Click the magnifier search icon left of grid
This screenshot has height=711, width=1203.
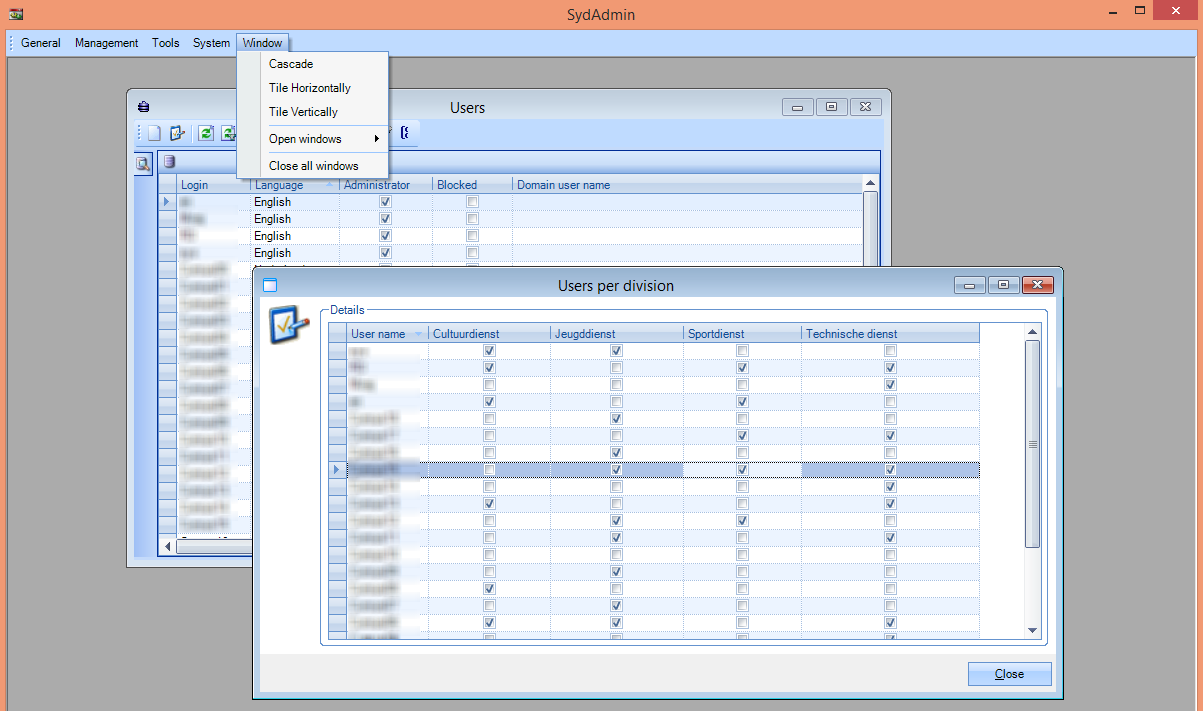click(143, 164)
